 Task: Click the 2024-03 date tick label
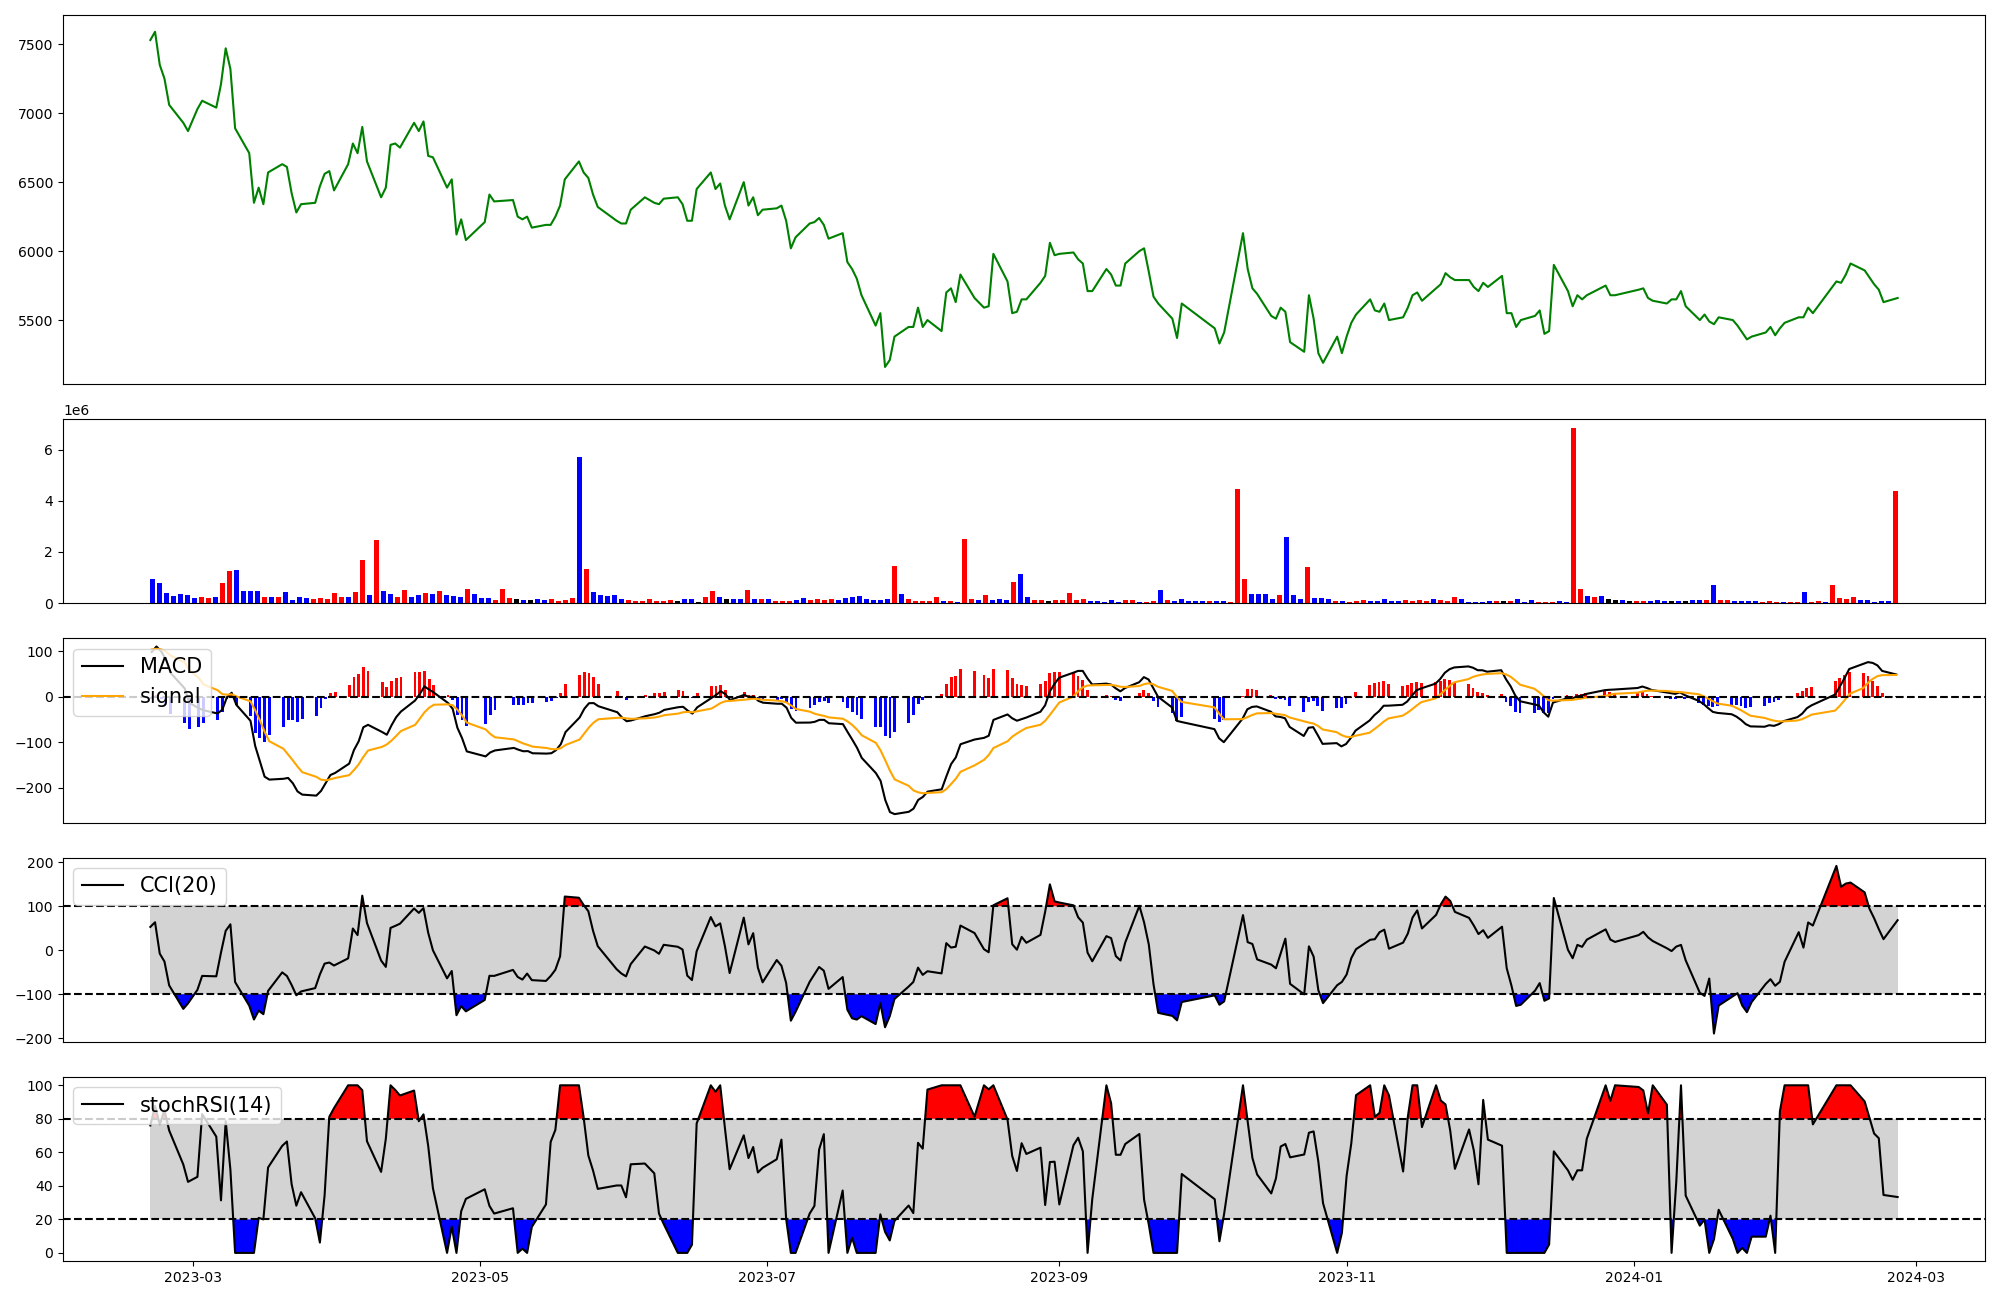(1916, 1277)
